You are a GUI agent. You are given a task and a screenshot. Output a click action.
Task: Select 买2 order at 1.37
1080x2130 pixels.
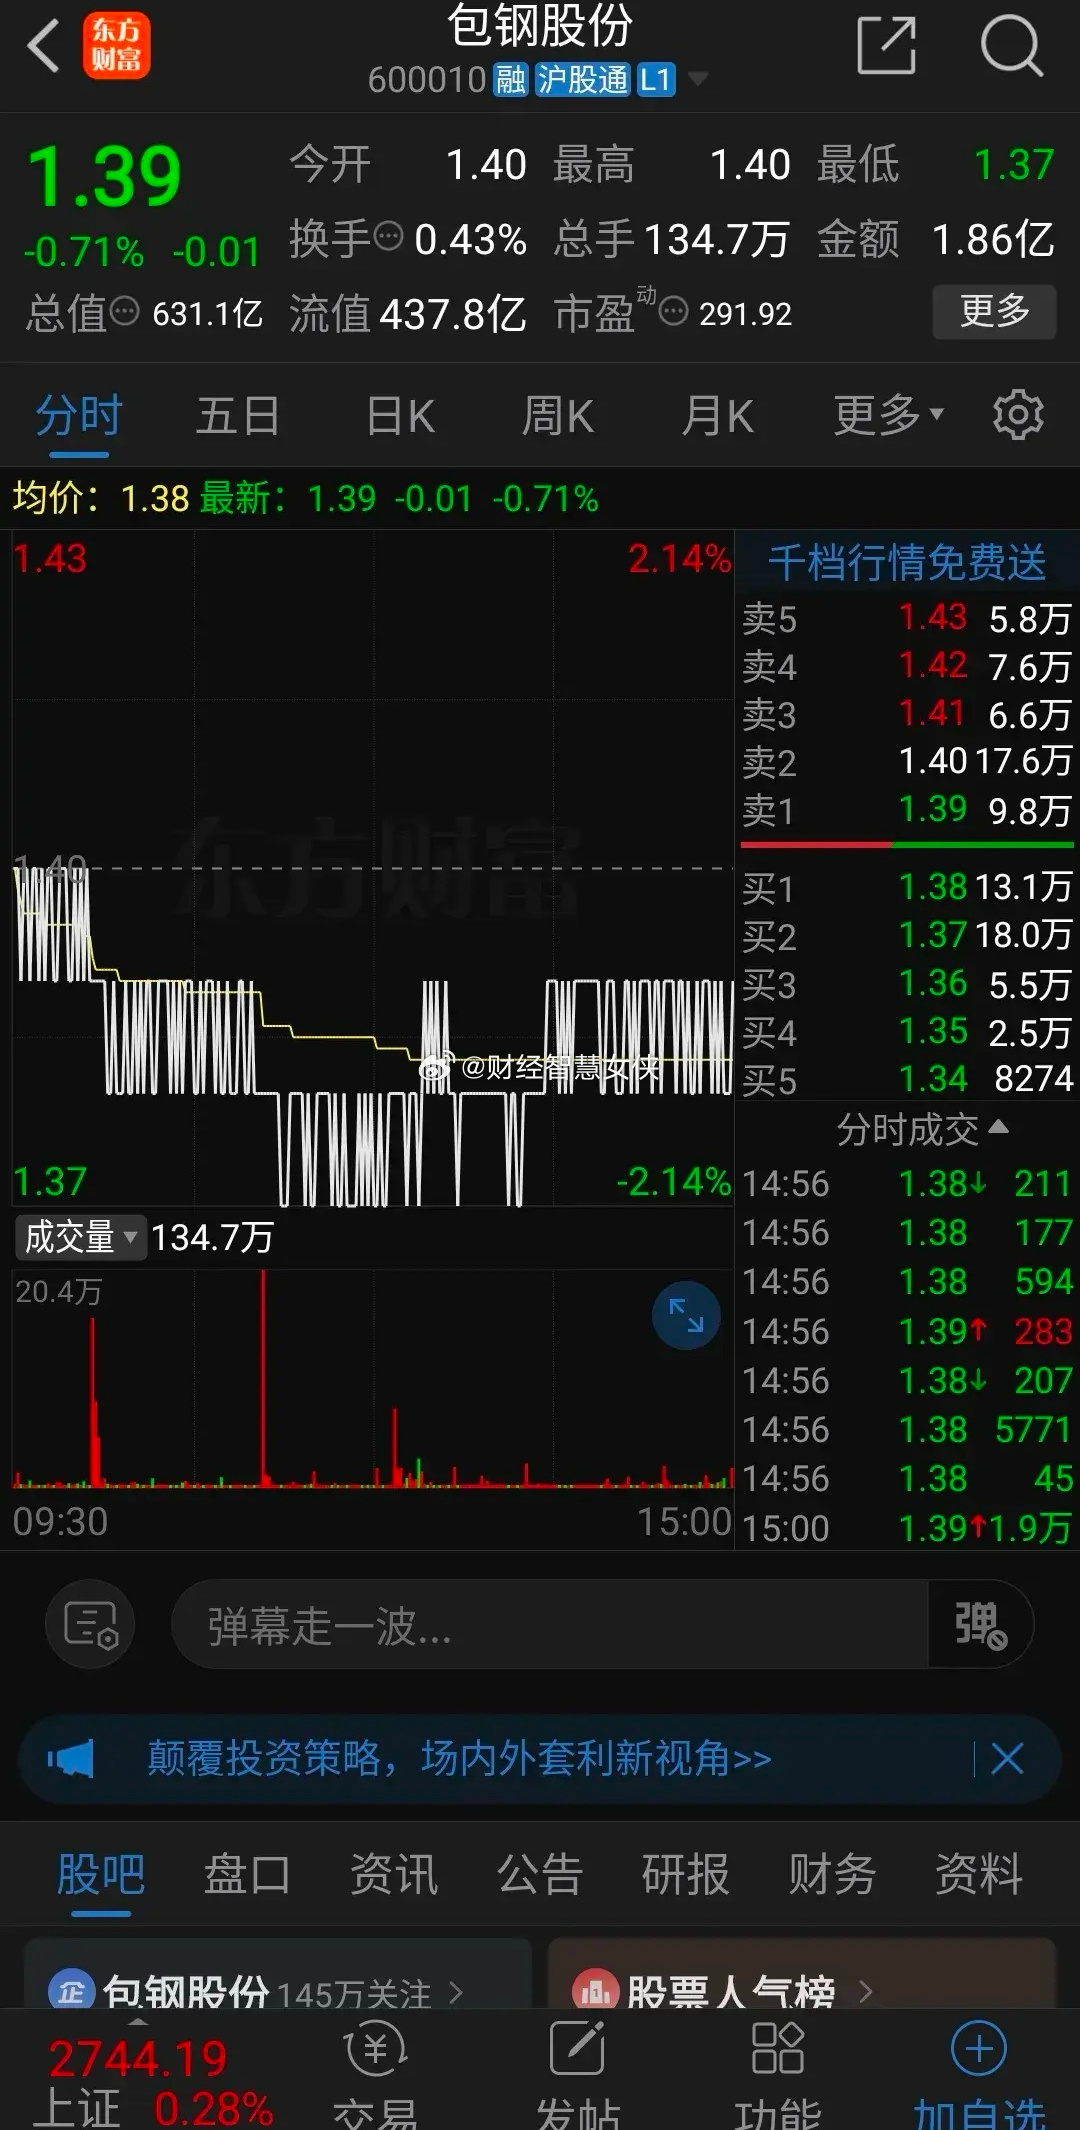pos(907,935)
